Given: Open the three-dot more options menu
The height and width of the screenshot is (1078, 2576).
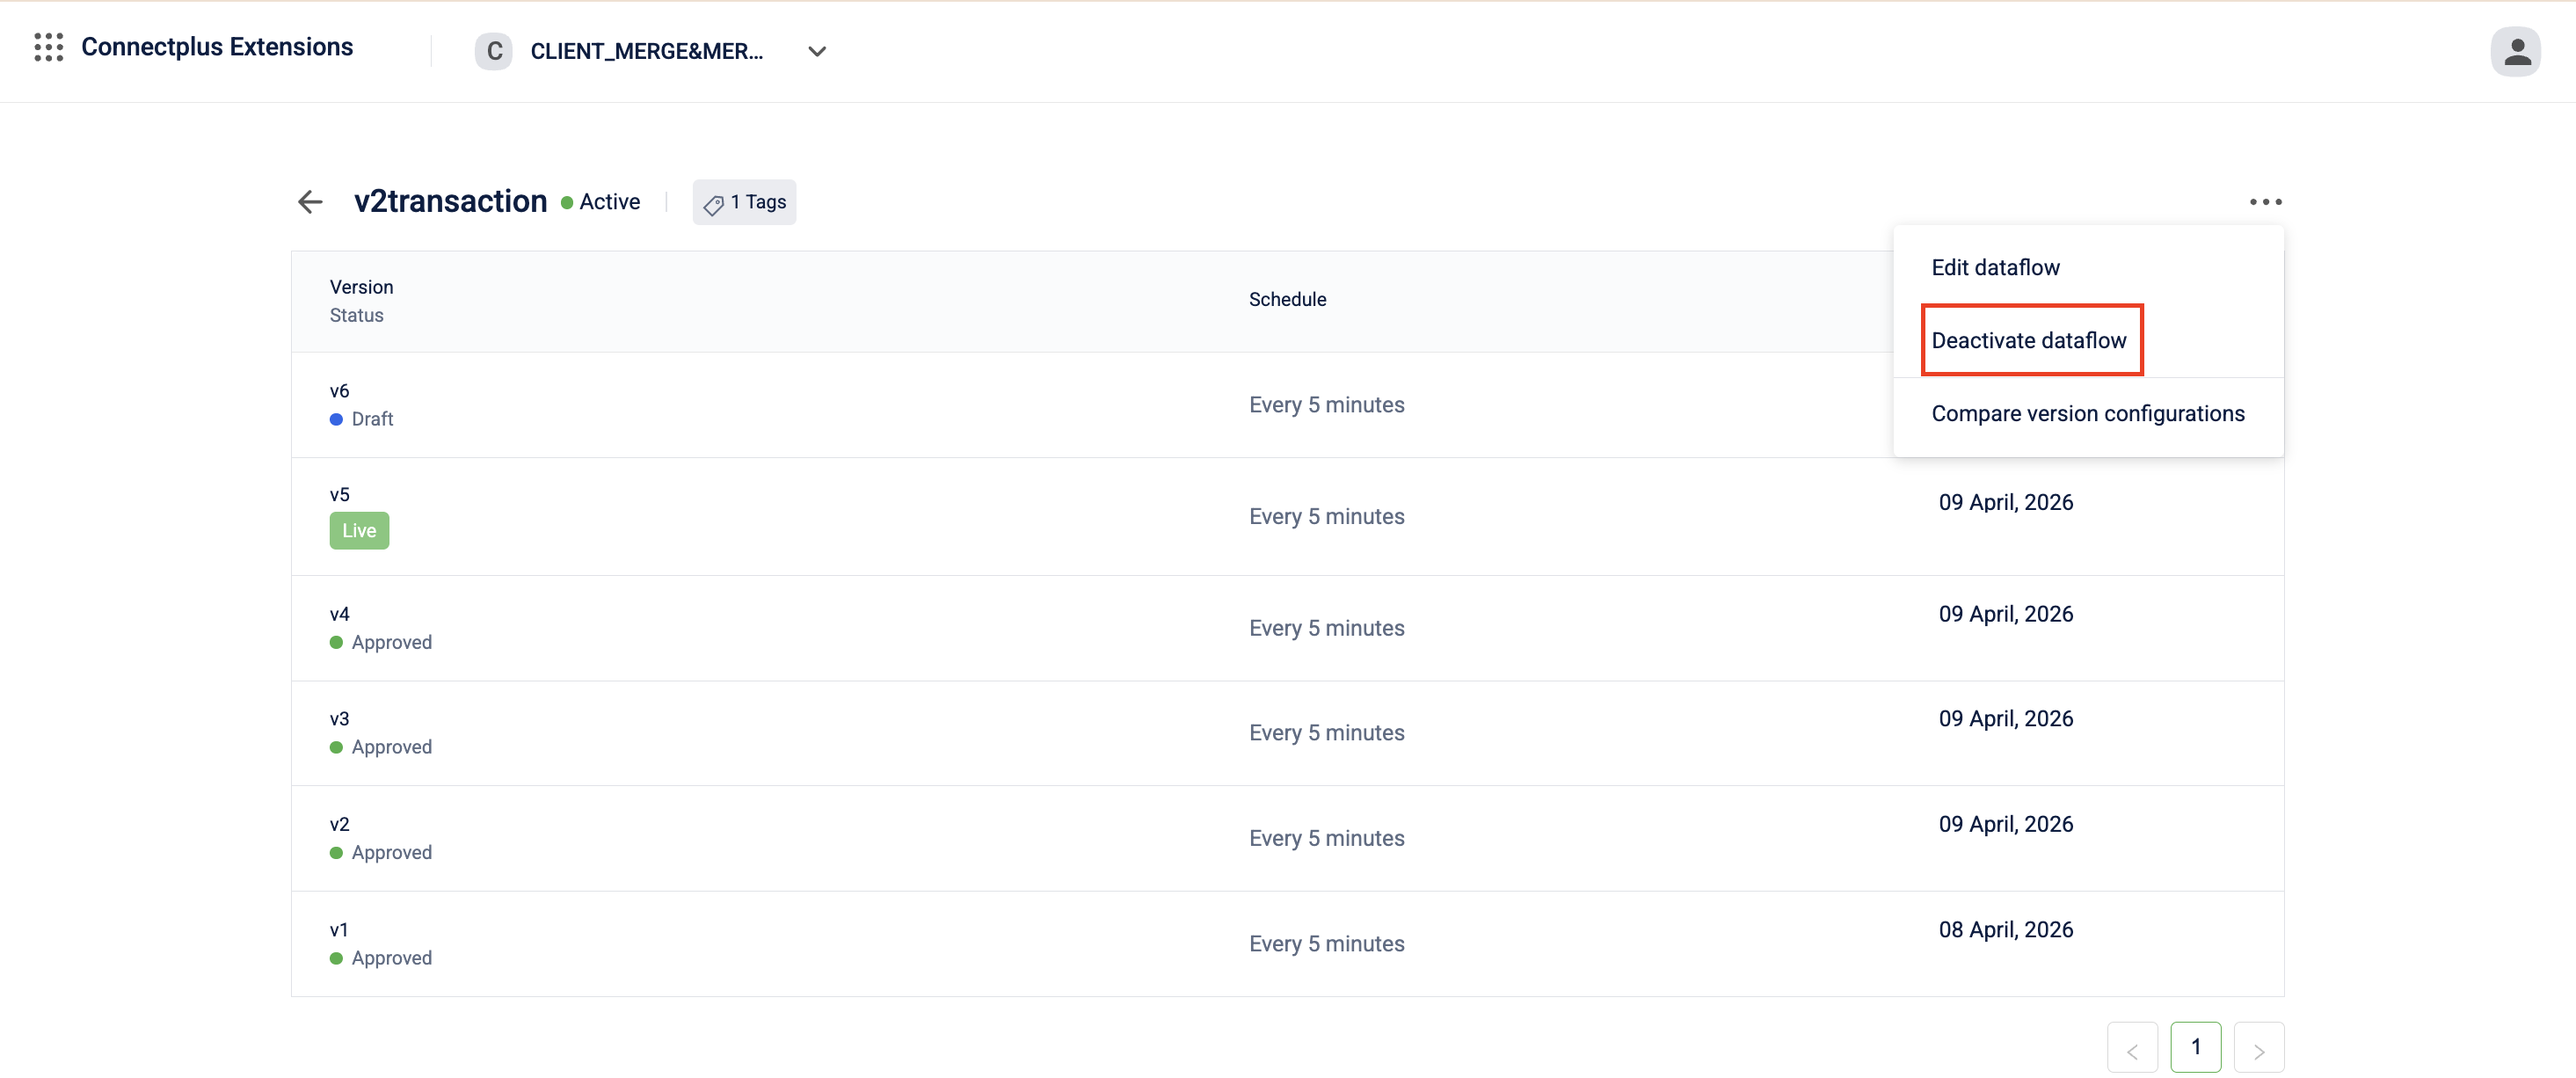Looking at the screenshot, I should (2265, 202).
